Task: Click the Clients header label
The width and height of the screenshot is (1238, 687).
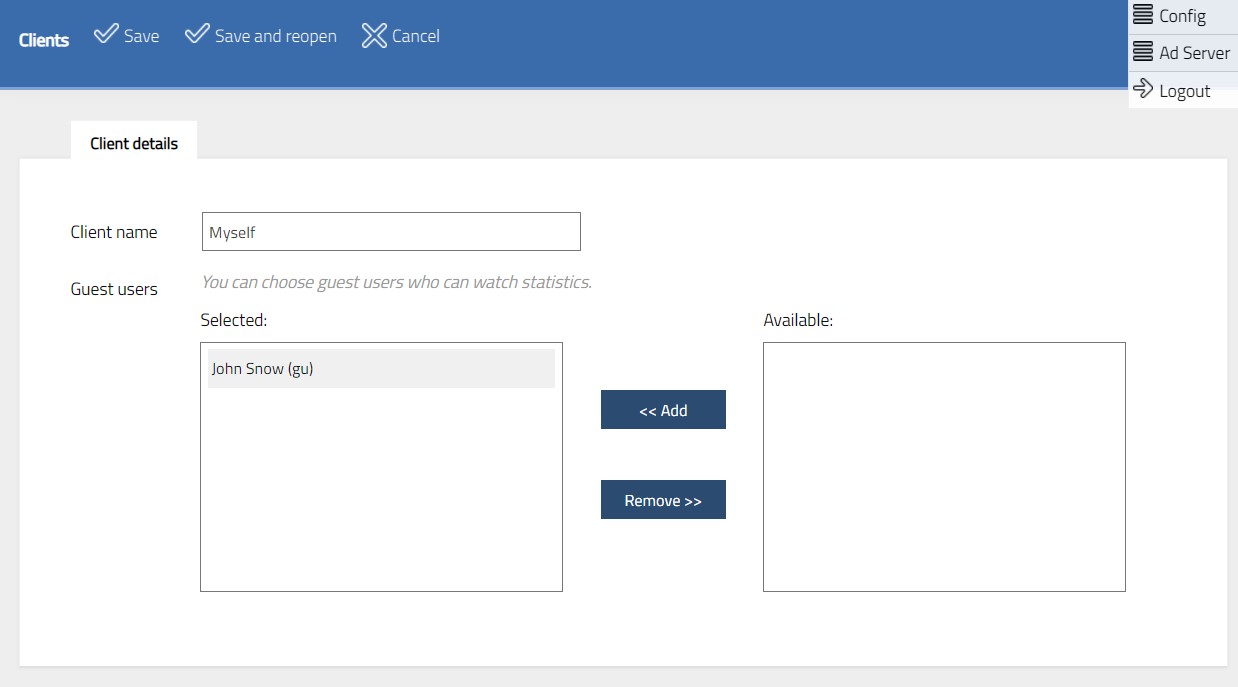Action: 43,40
